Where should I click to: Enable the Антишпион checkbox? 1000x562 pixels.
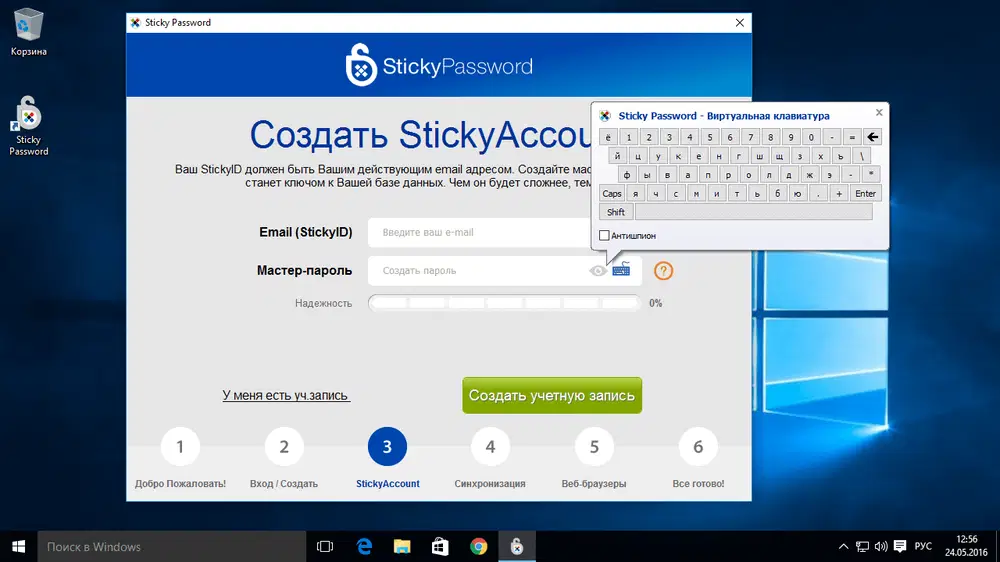point(604,235)
